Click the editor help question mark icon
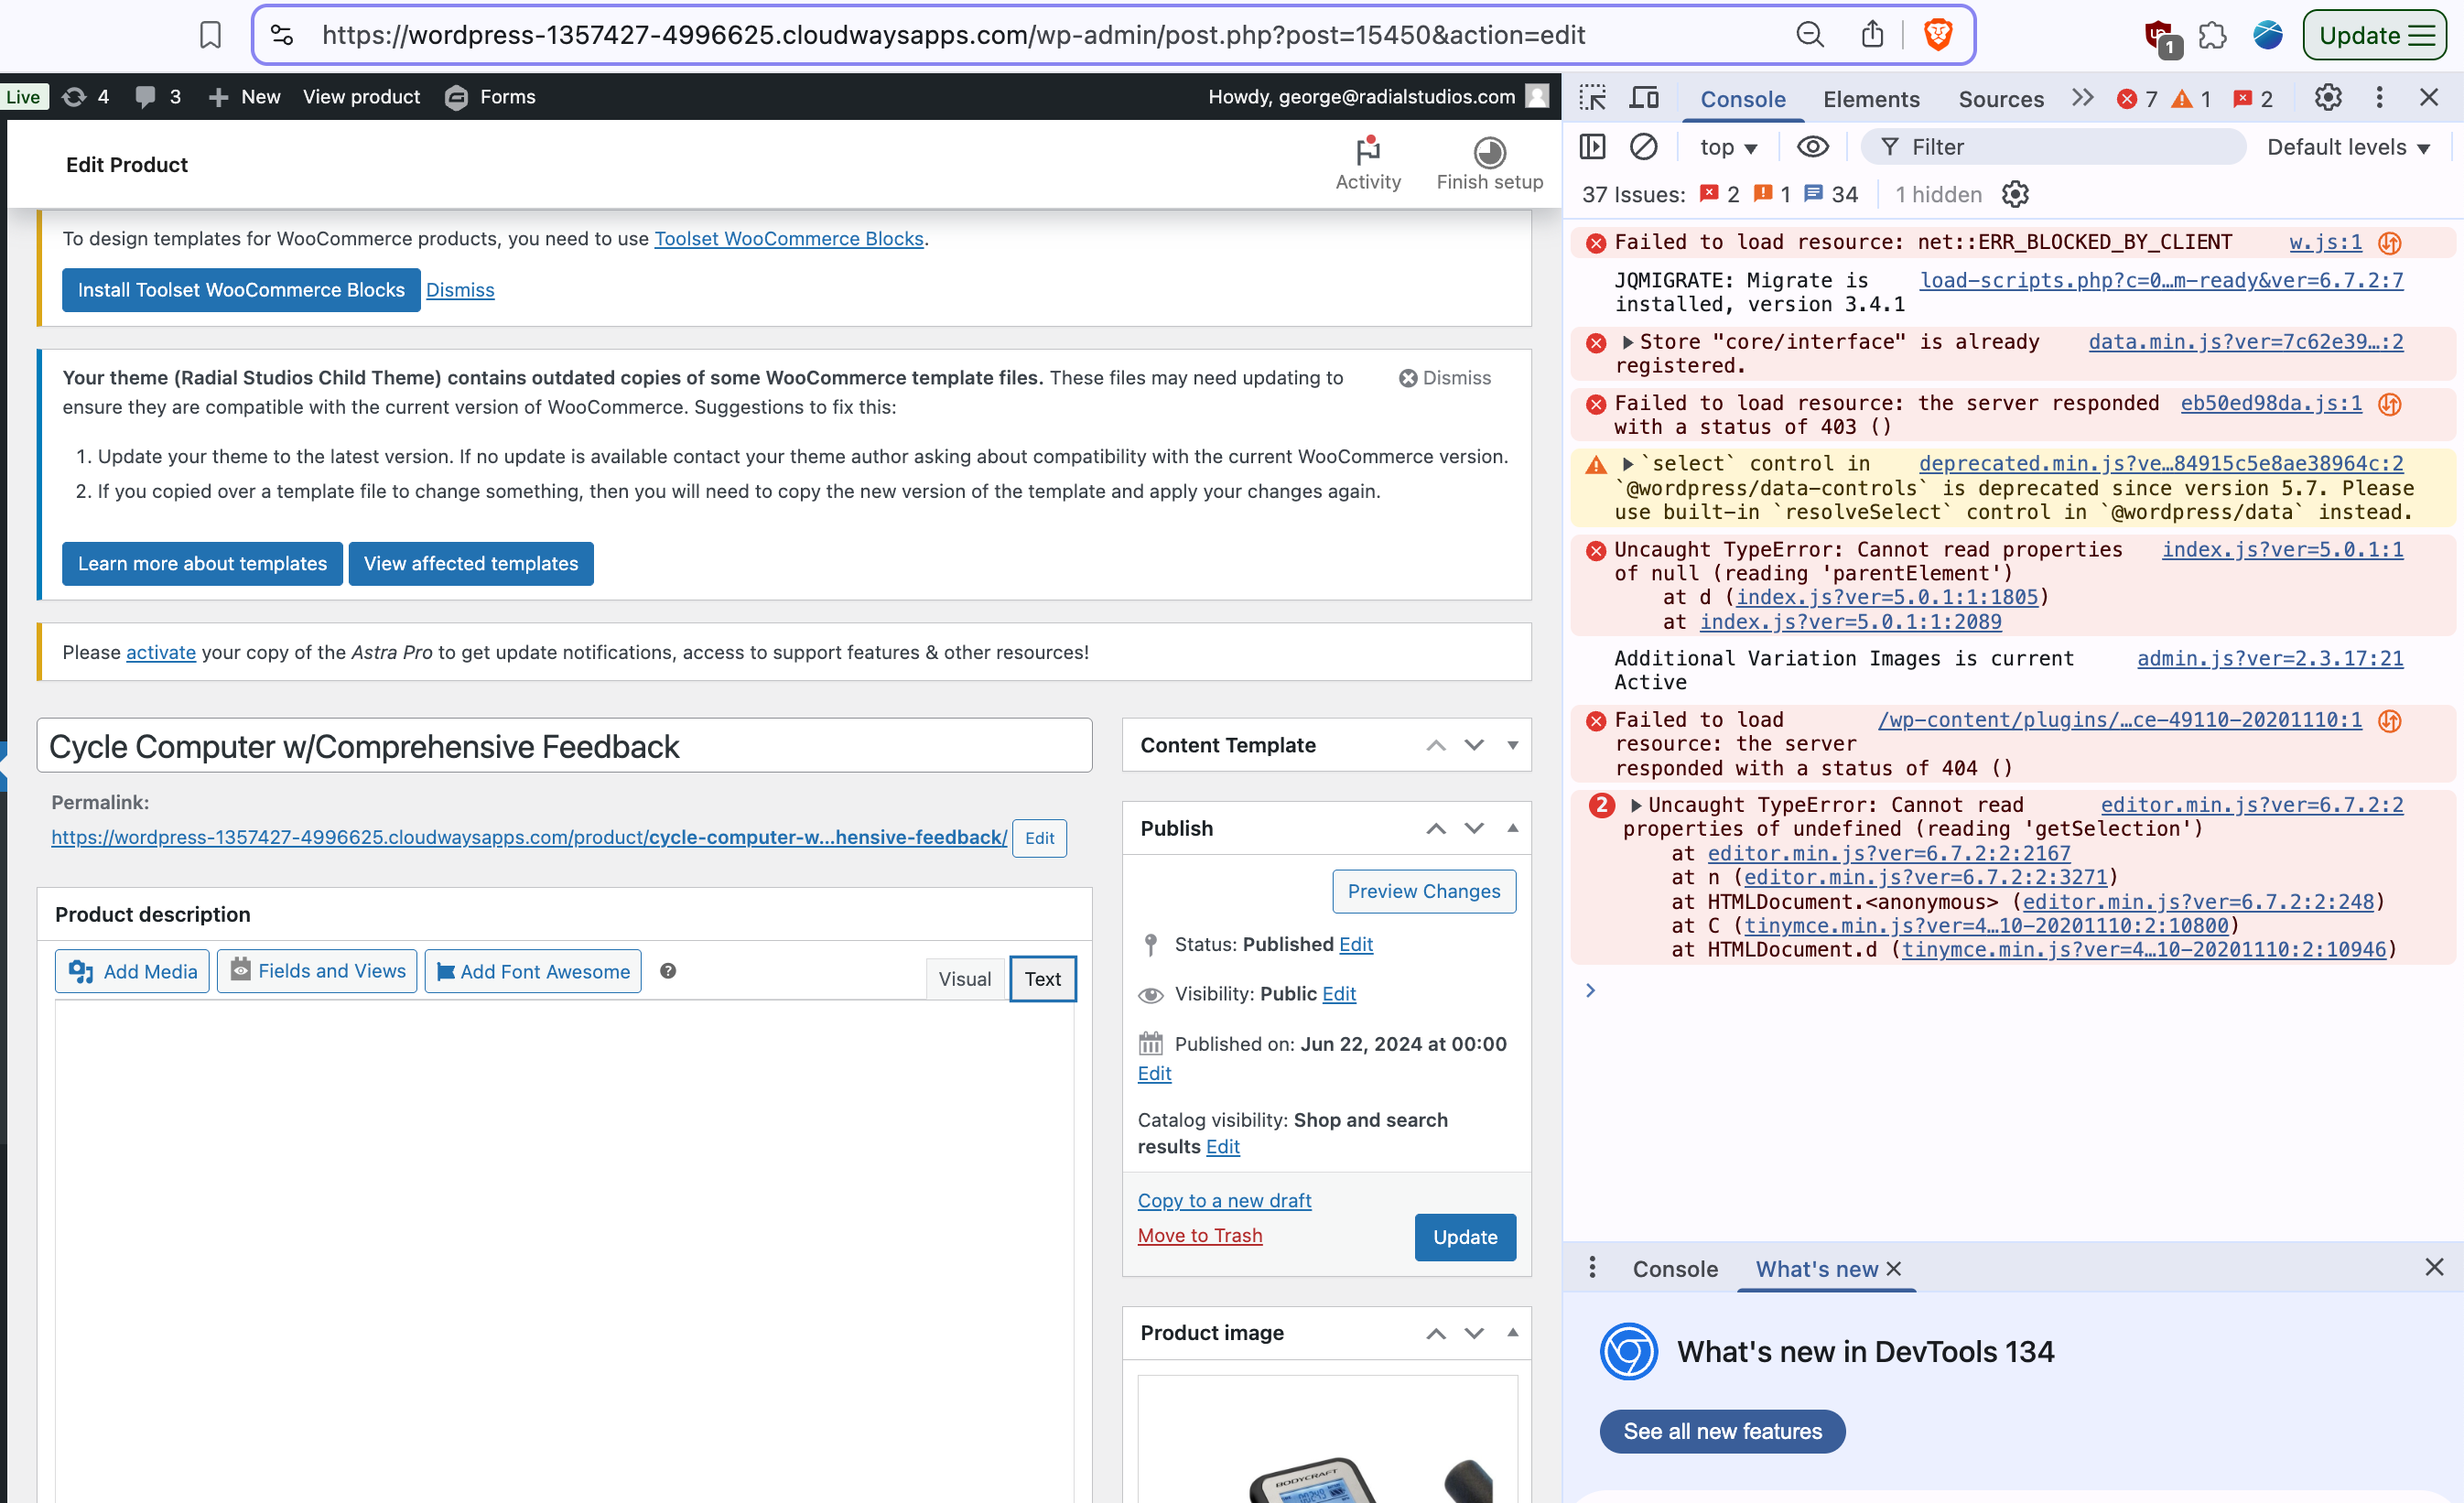The height and width of the screenshot is (1503, 2464). (668, 971)
